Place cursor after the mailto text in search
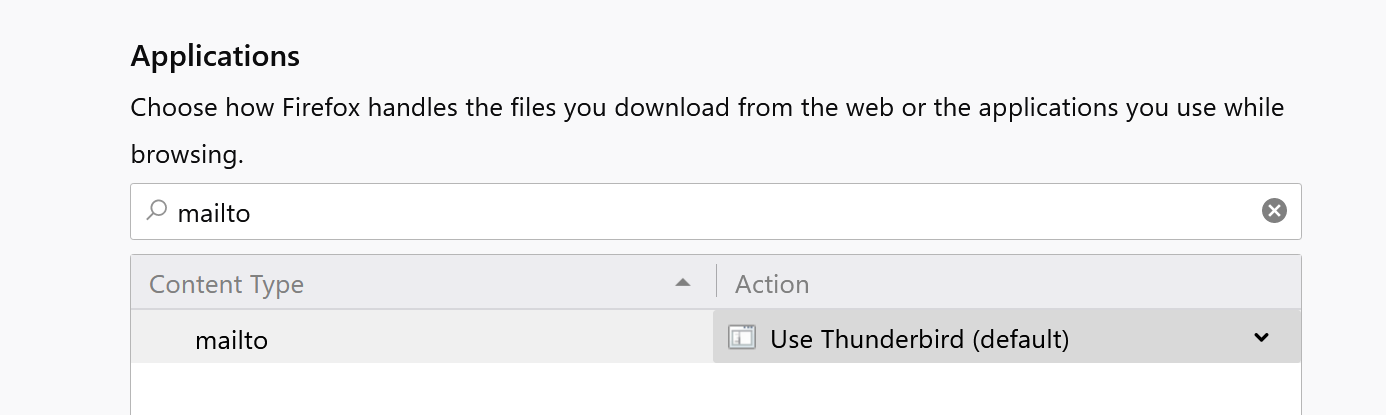The image size is (1386, 415). (x=252, y=212)
